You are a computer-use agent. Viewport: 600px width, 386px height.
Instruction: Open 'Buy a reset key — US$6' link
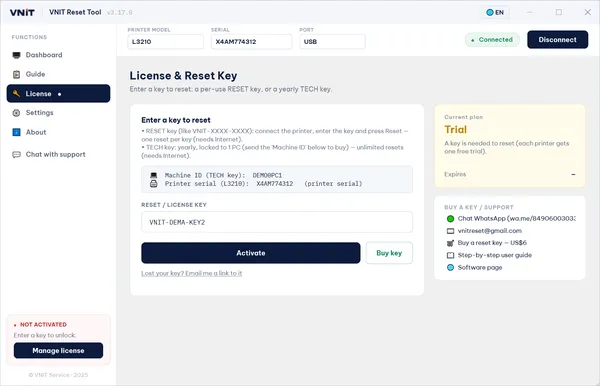[x=492, y=243]
